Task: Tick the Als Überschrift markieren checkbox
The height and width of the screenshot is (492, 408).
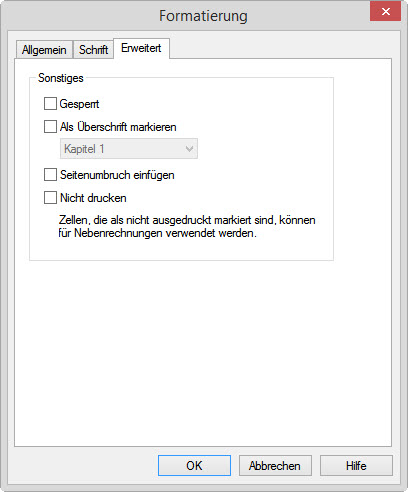Action: [x=50, y=127]
